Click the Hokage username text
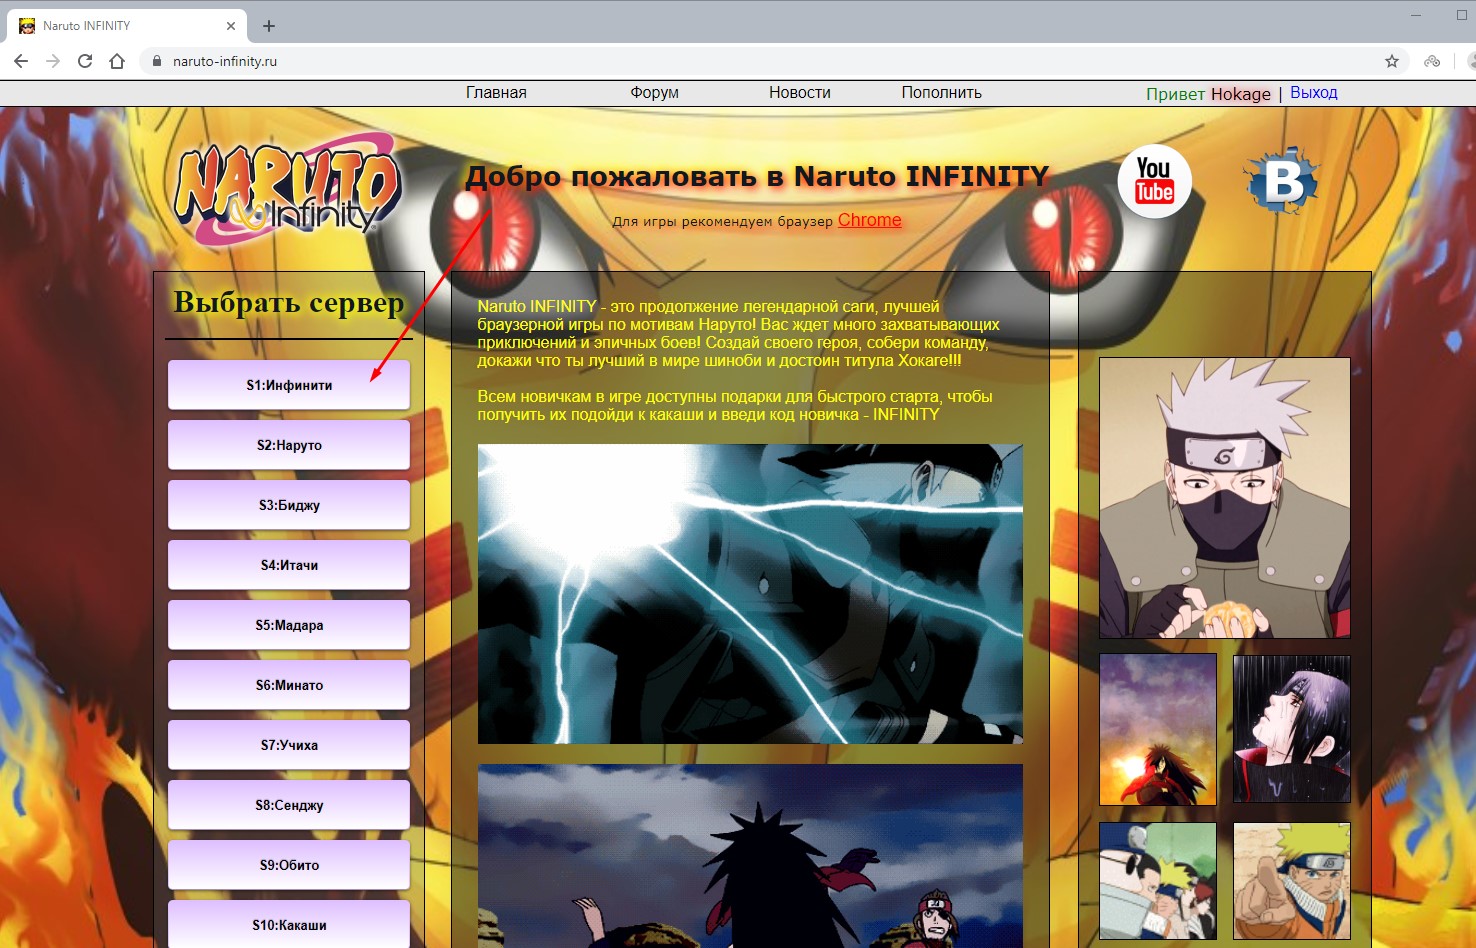1476x948 pixels. coord(1241,94)
